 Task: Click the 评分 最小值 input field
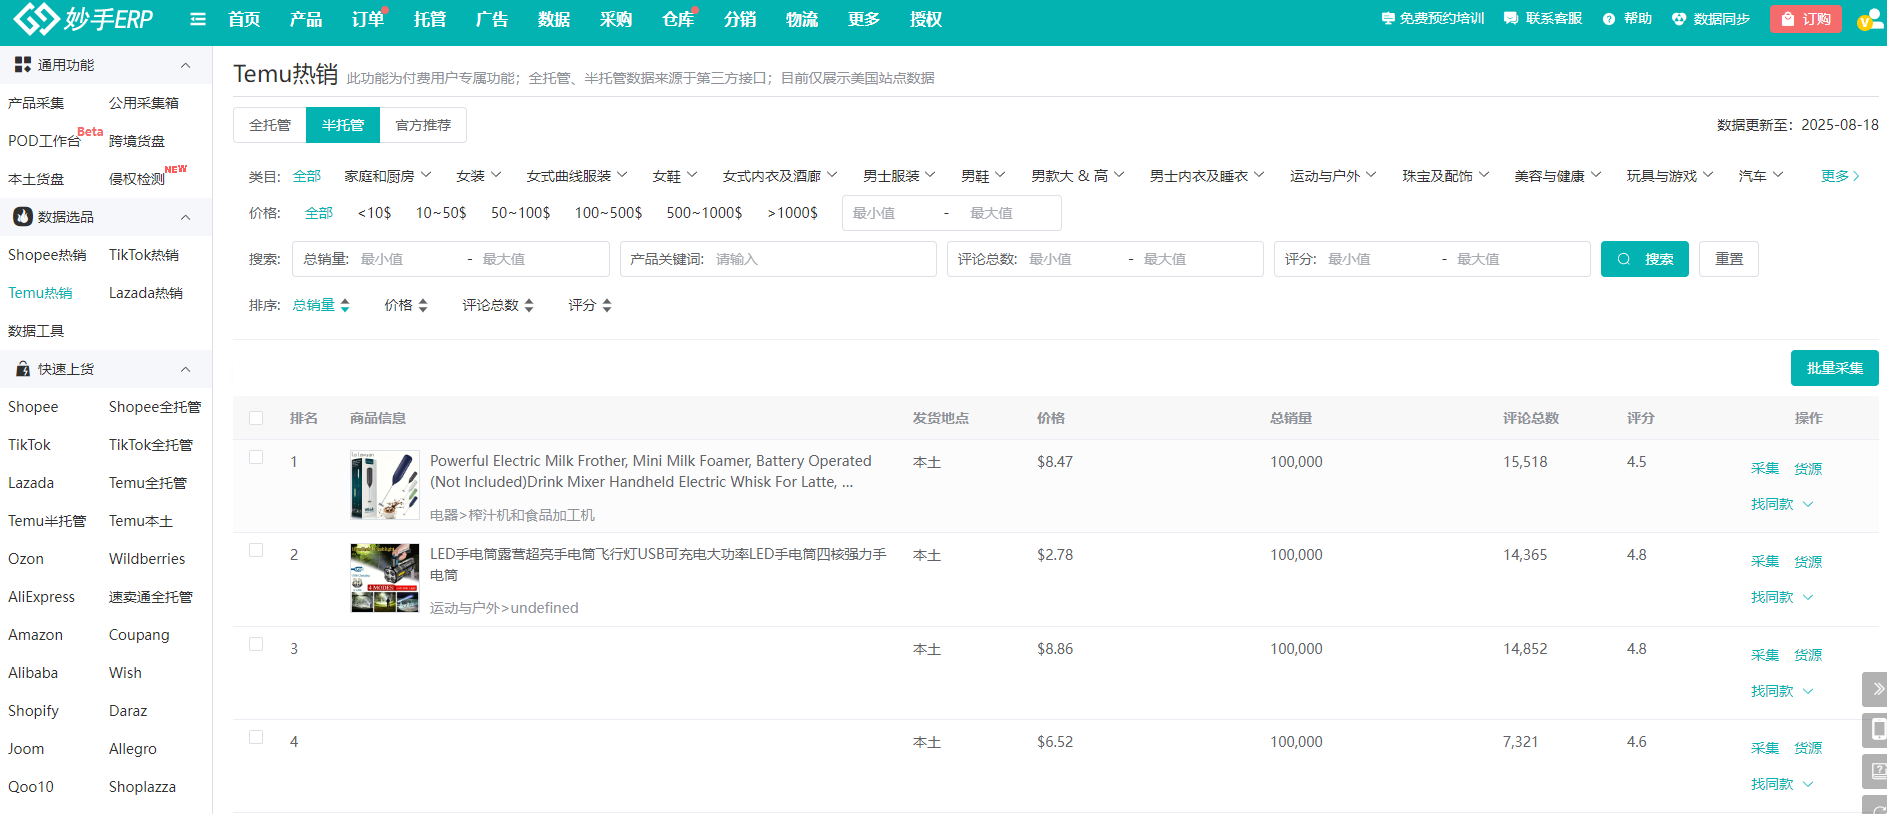click(1380, 259)
